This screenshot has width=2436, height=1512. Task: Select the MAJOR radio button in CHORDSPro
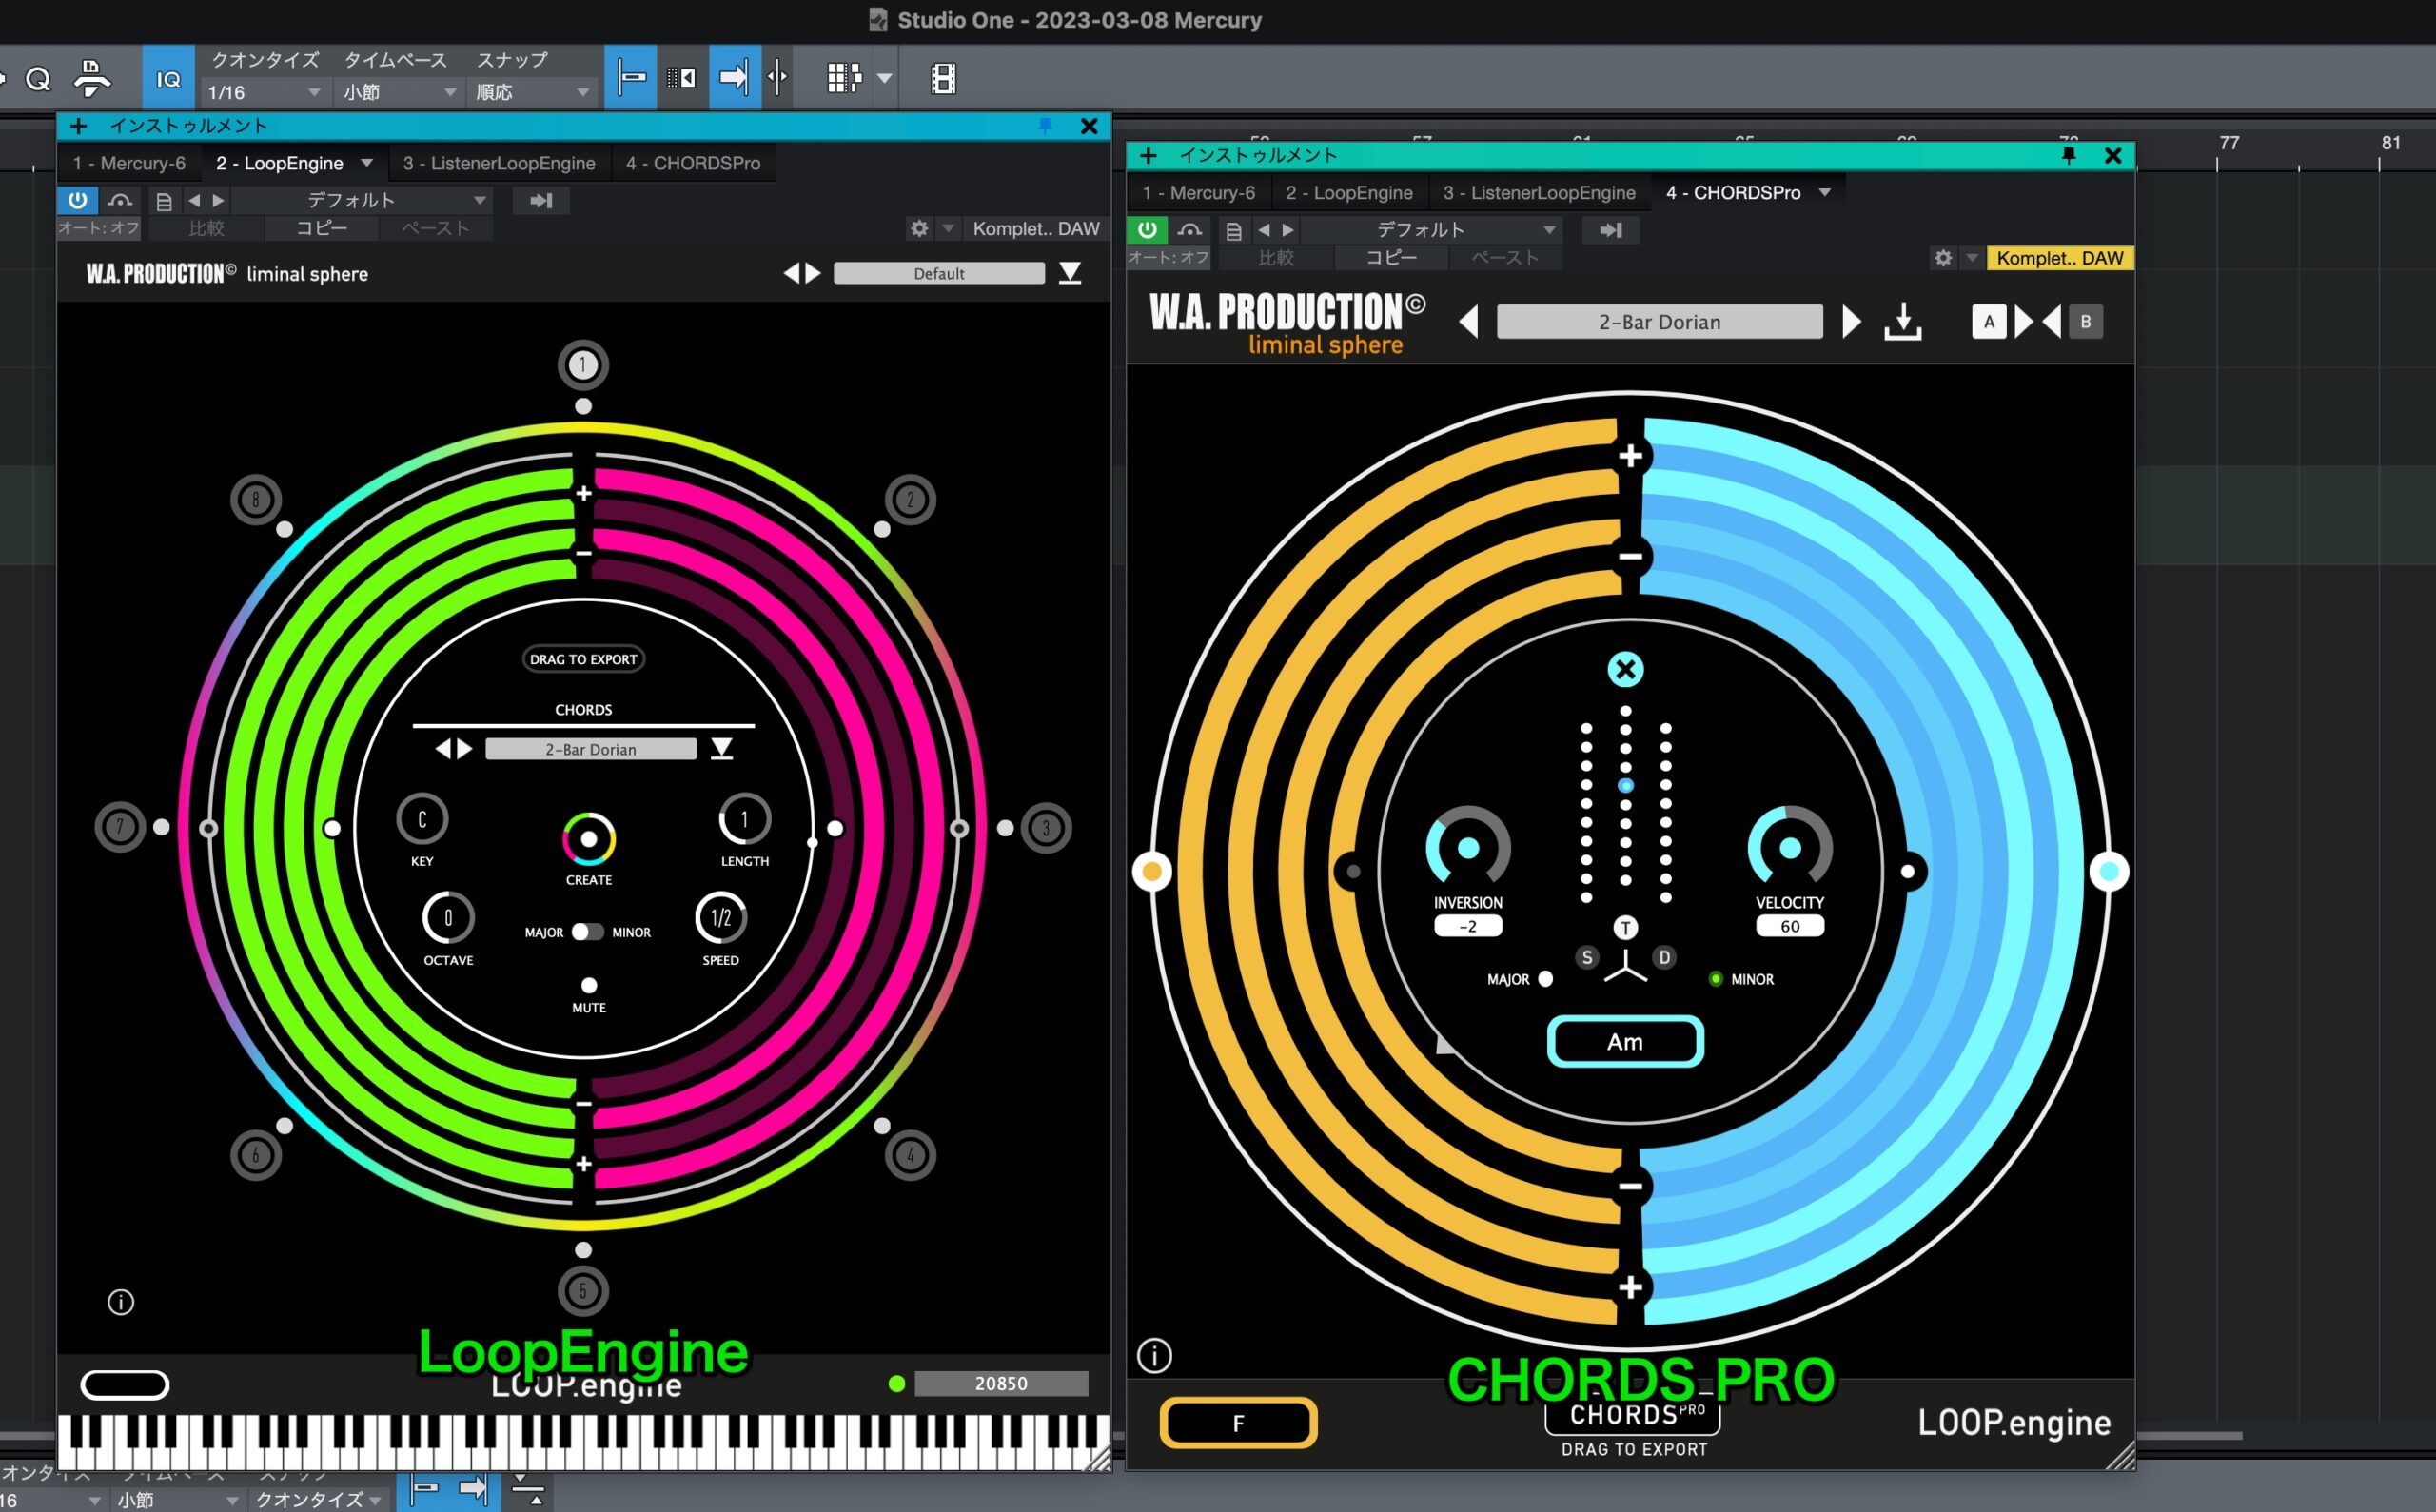pyautogui.click(x=1545, y=979)
